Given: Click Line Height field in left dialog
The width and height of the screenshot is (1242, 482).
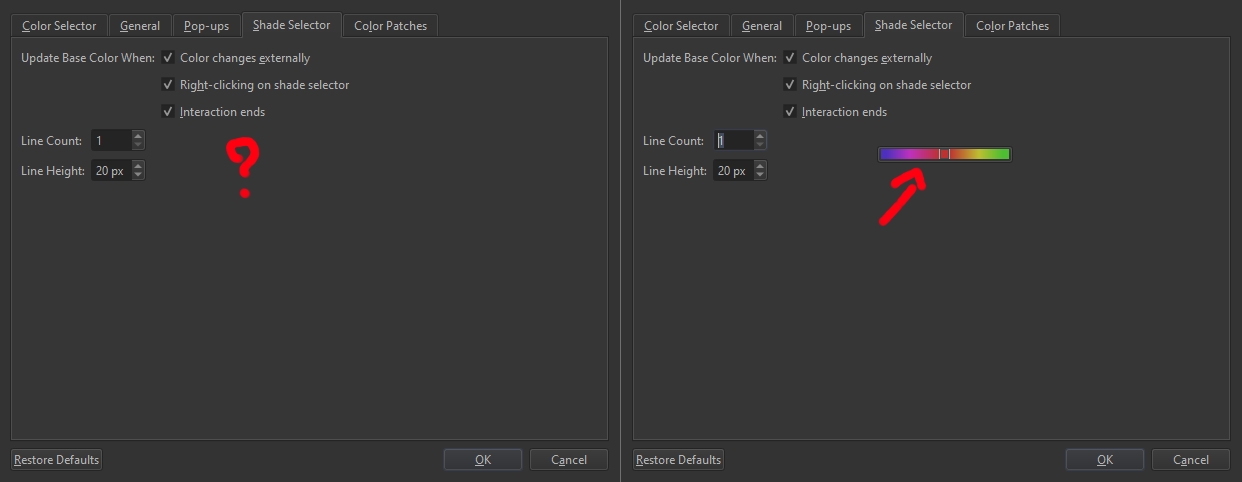Looking at the screenshot, I should click(x=110, y=171).
